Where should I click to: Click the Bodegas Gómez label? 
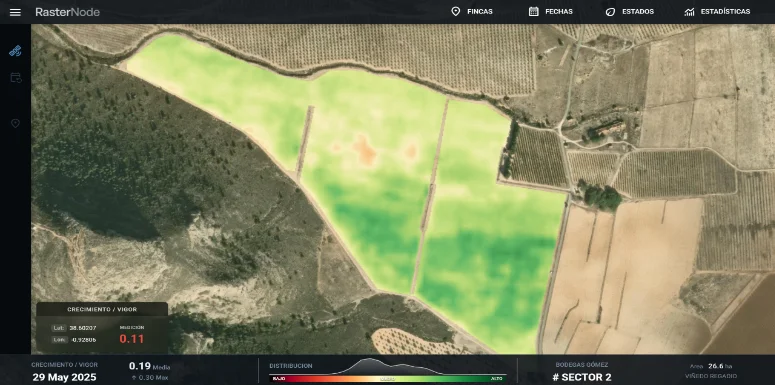[582, 365]
